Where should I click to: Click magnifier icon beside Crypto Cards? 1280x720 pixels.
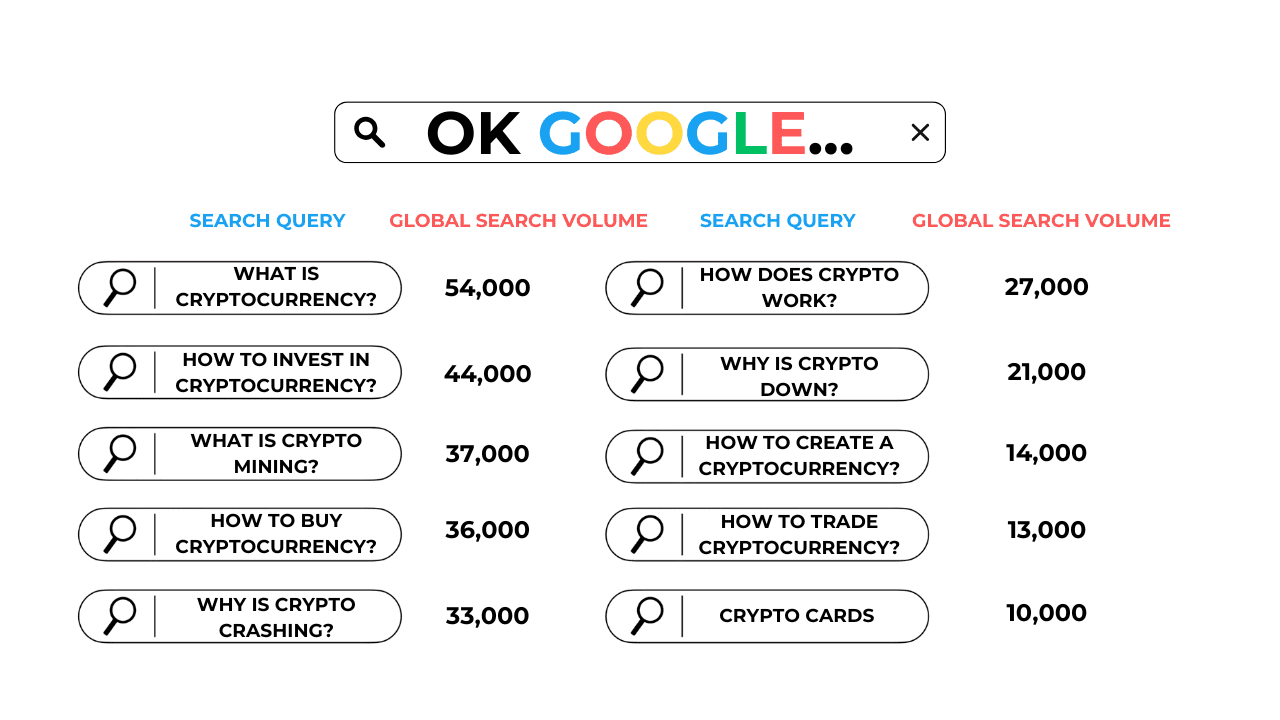(647, 616)
